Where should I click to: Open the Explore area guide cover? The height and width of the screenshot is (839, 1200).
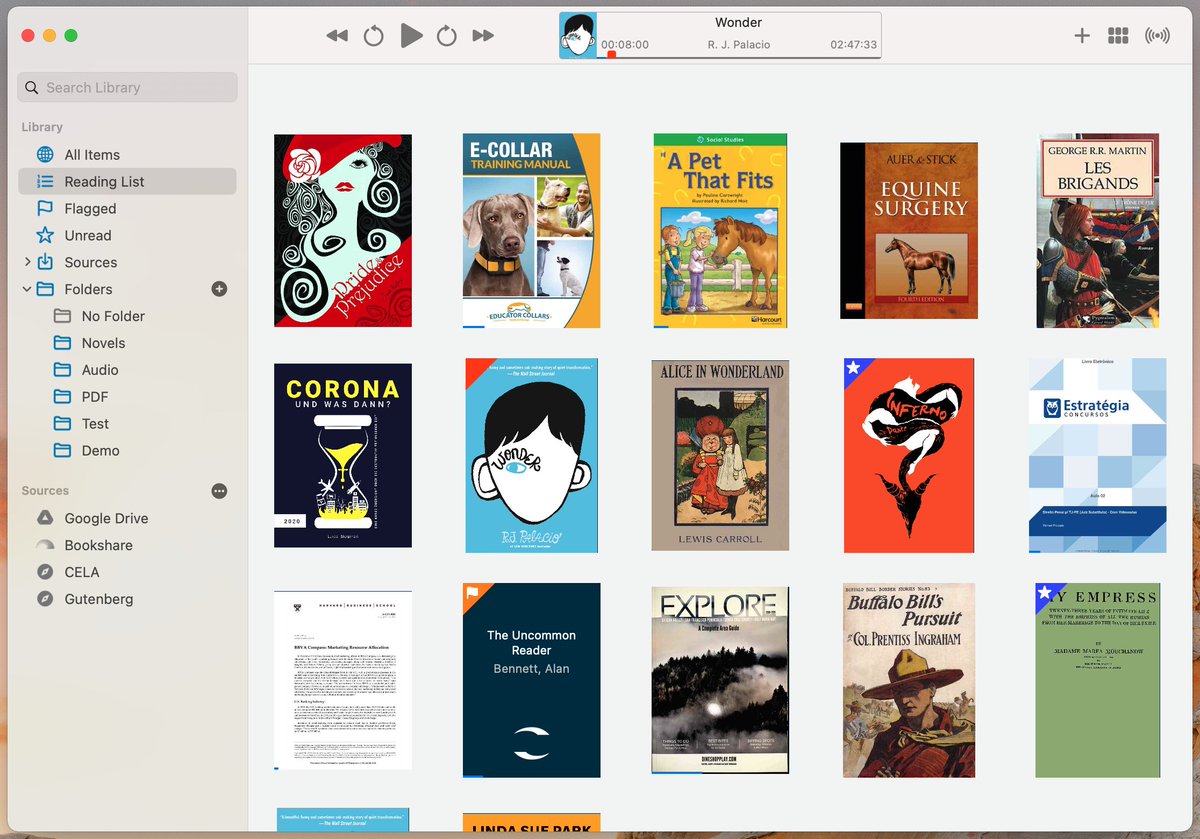720,680
